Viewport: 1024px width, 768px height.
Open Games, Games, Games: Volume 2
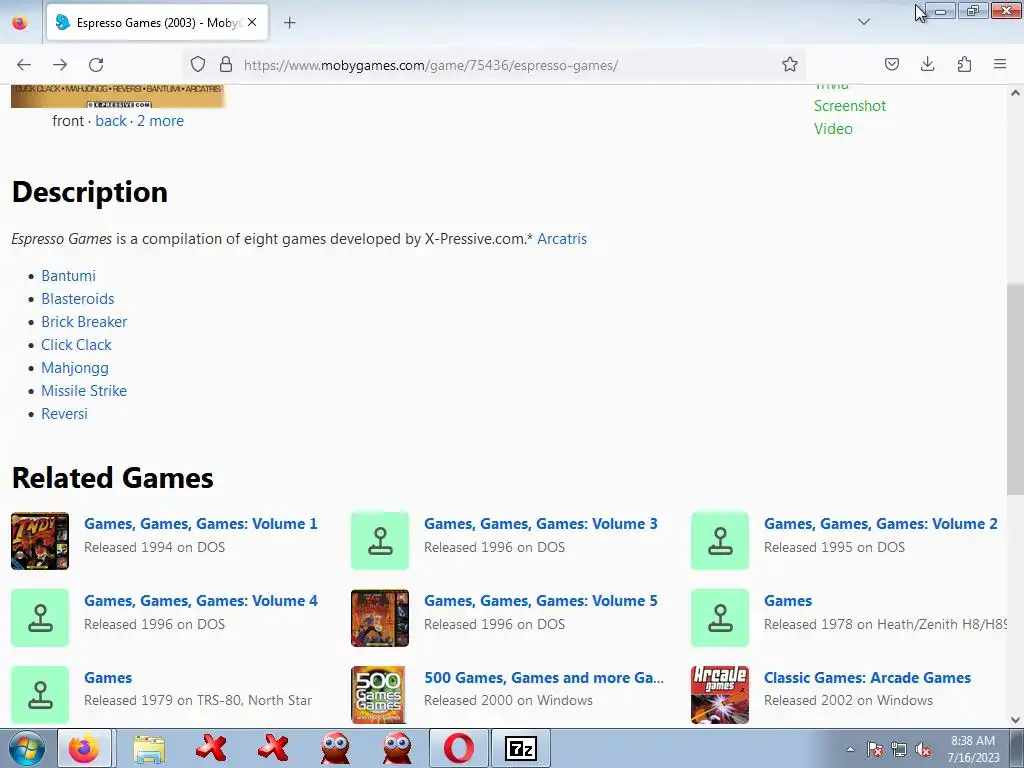pyautogui.click(x=880, y=524)
